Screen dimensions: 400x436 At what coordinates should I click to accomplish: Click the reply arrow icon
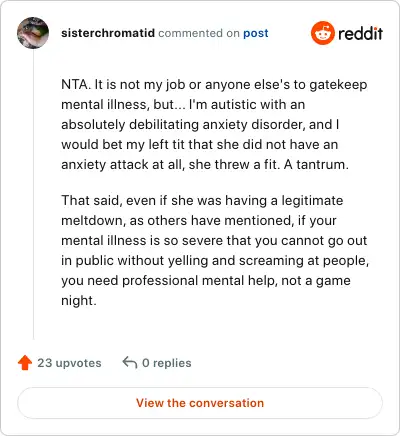click(130, 362)
